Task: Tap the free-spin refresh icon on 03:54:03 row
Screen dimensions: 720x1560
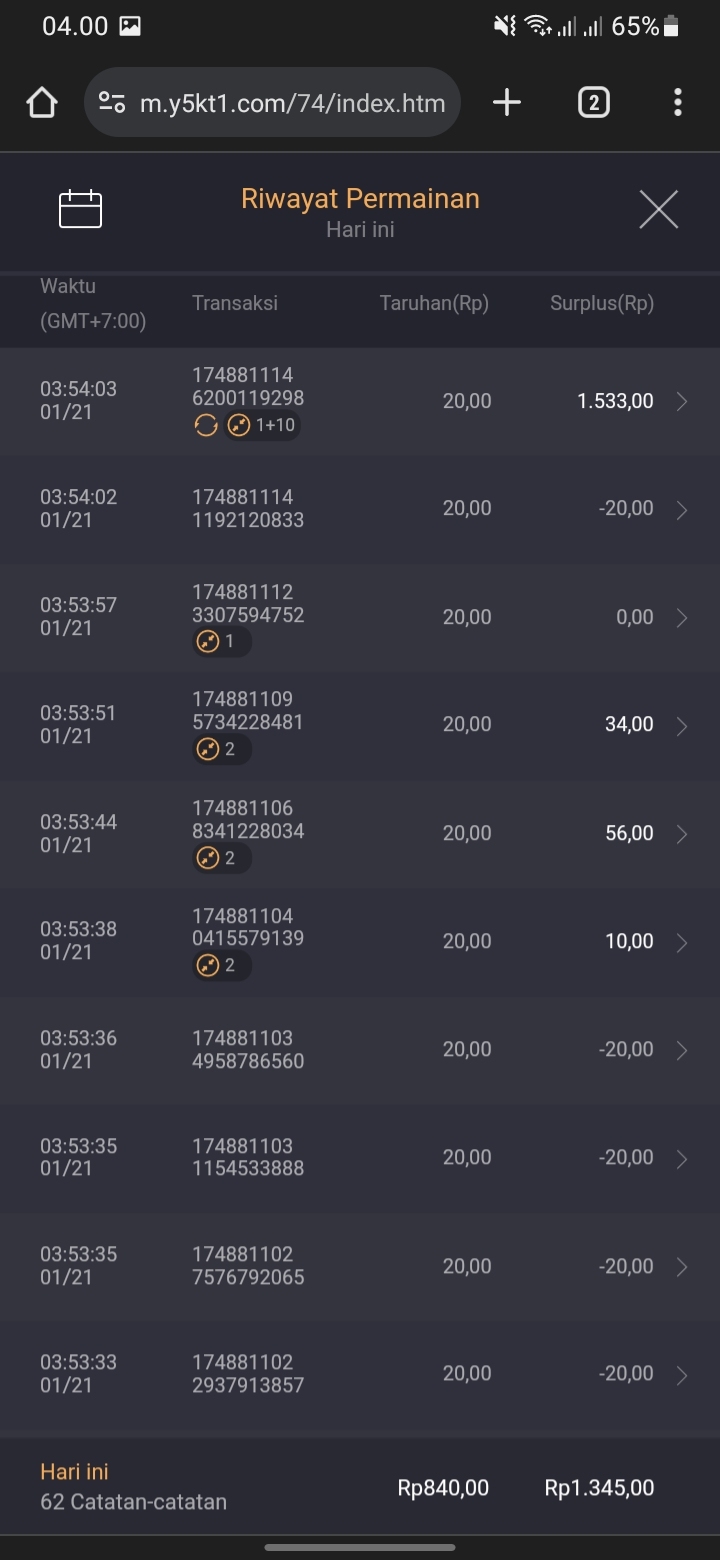Action: point(205,426)
